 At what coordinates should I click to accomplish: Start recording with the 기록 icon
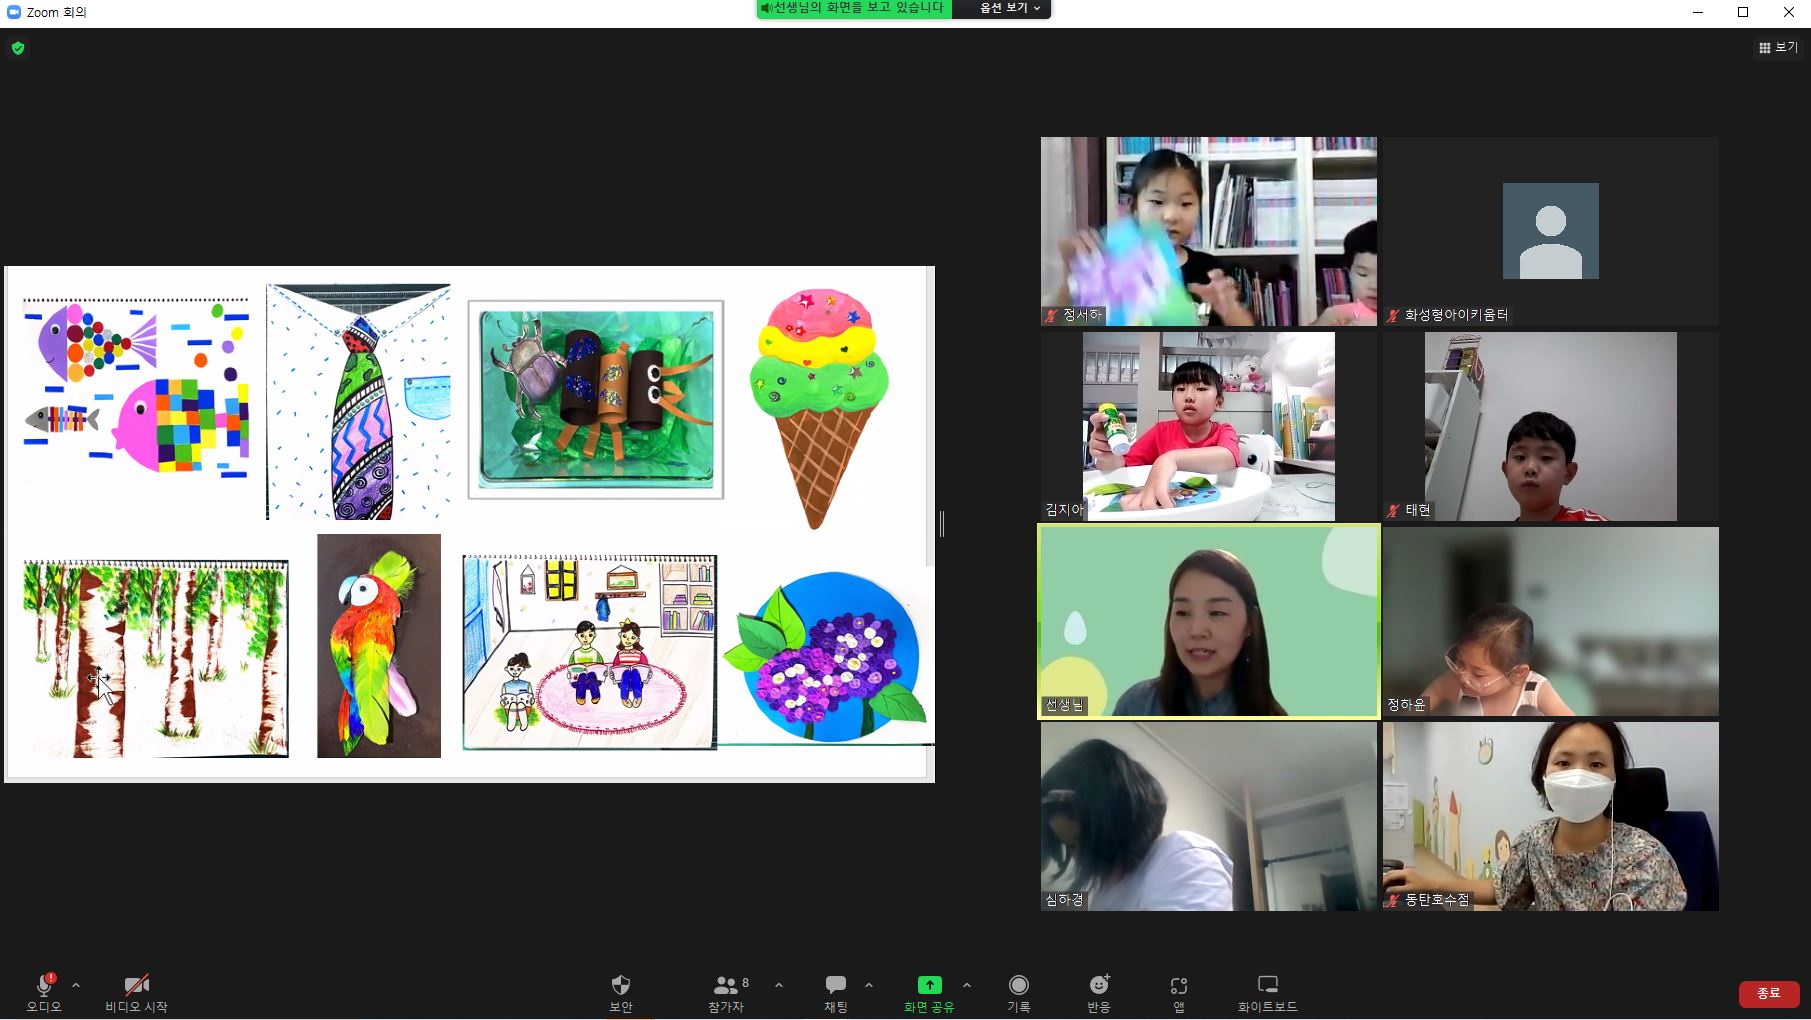pos(1018,986)
